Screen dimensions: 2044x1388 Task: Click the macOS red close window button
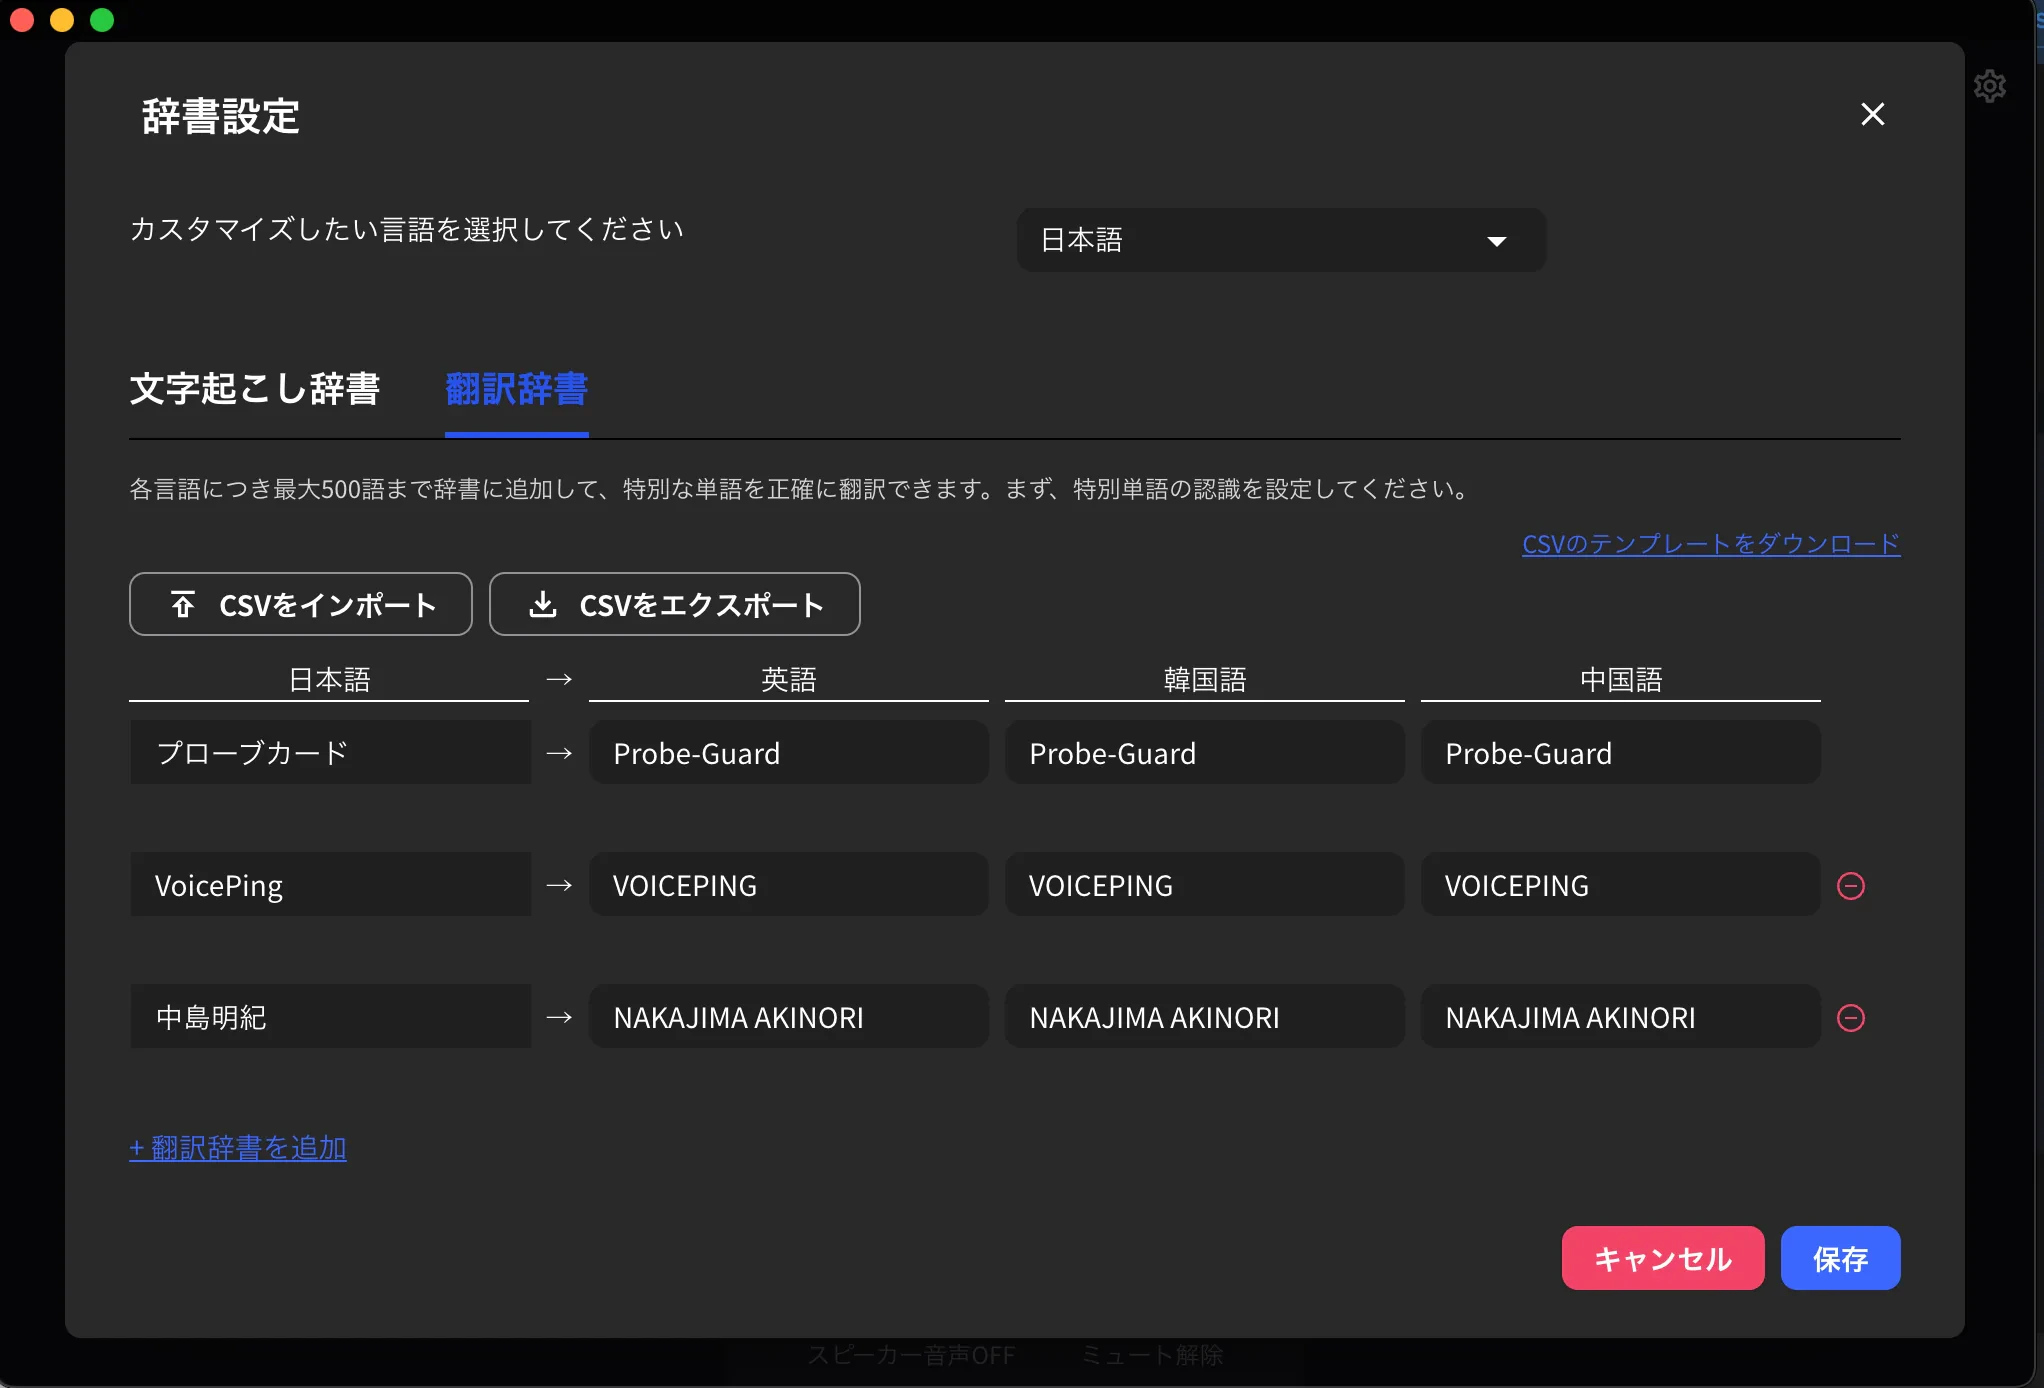pos(22,20)
